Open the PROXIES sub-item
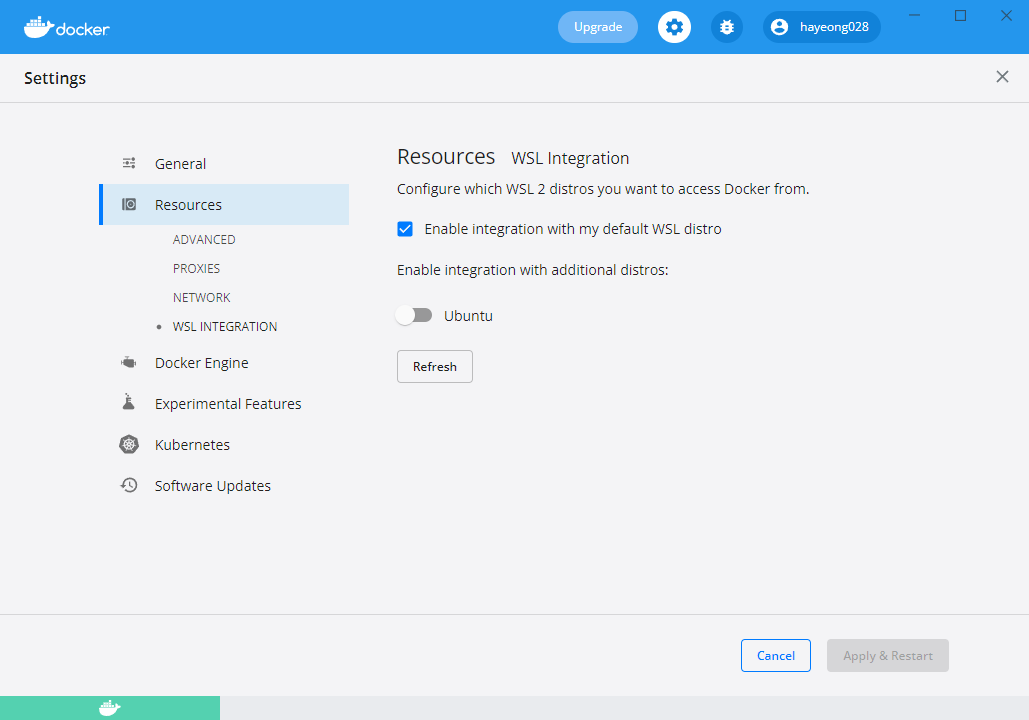This screenshot has height=720, width=1029. point(196,268)
